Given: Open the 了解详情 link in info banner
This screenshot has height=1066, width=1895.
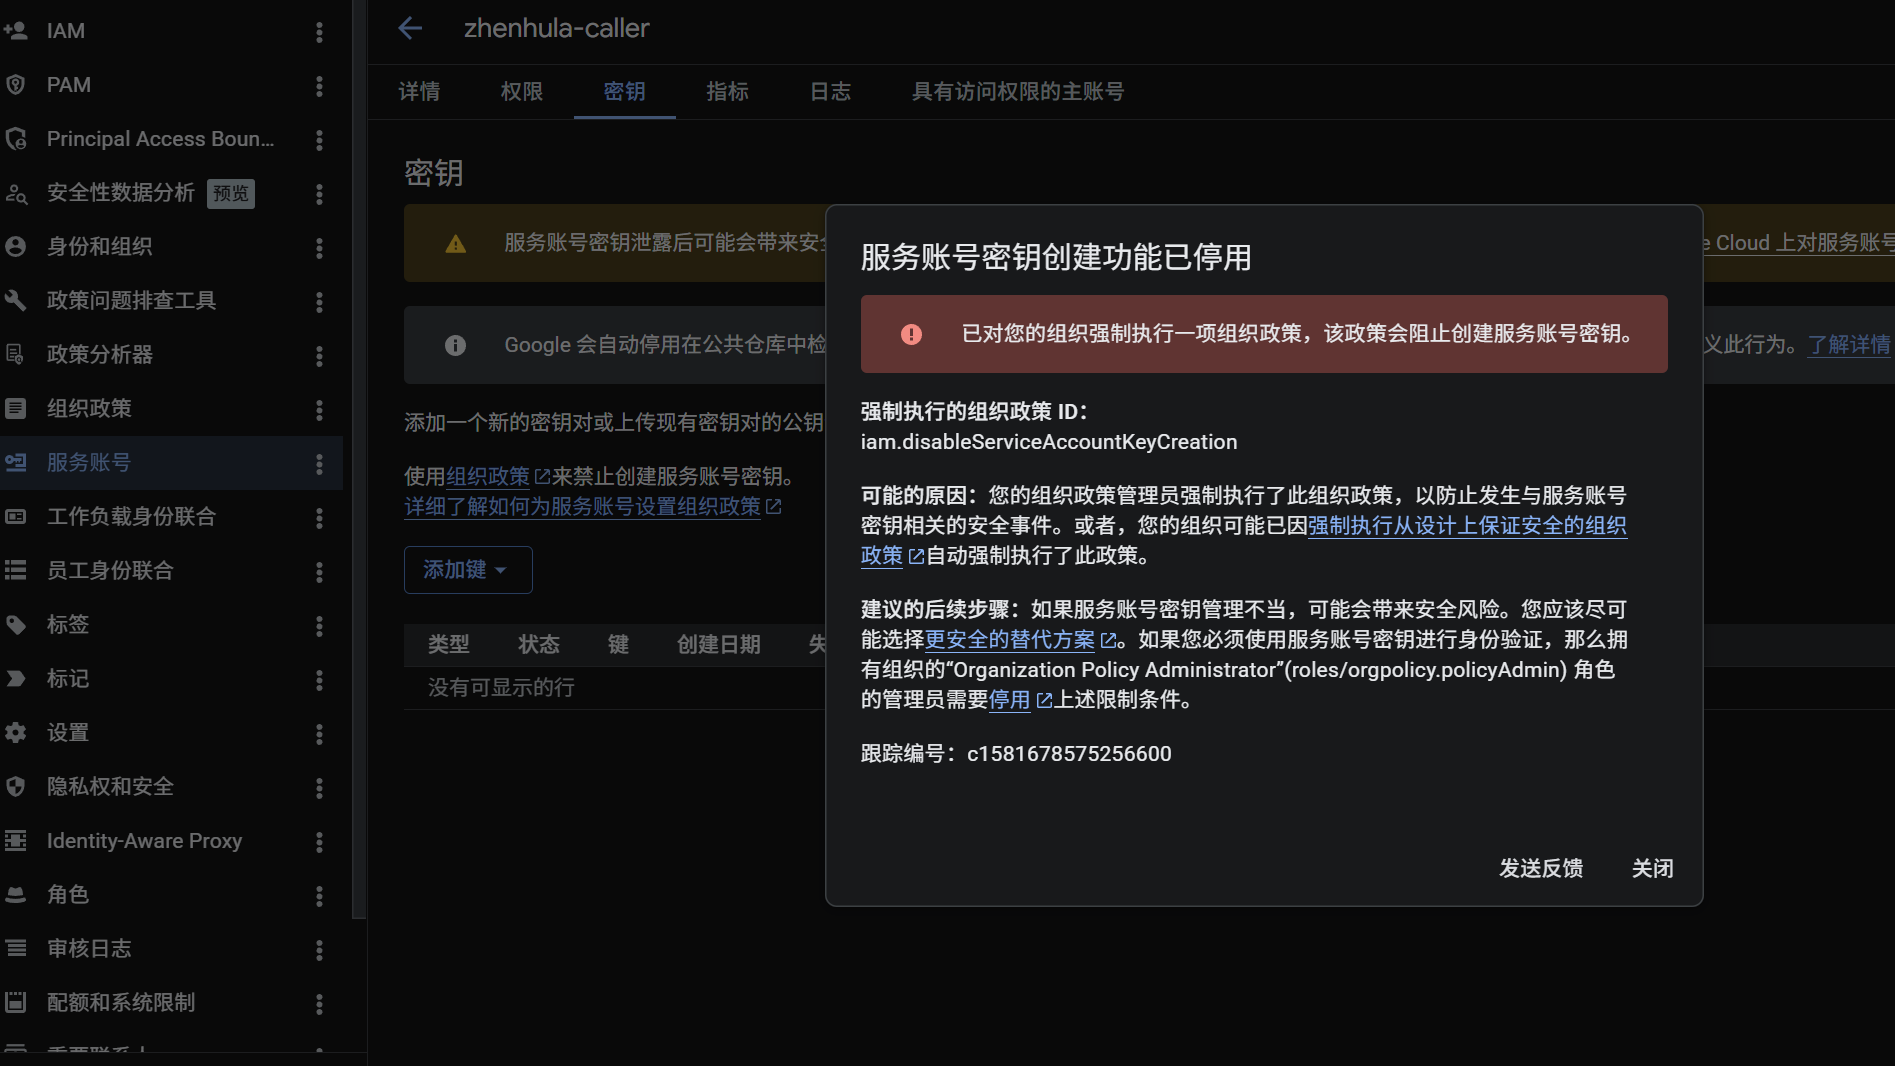Looking at the screenshot, I should pos(1849,345).
